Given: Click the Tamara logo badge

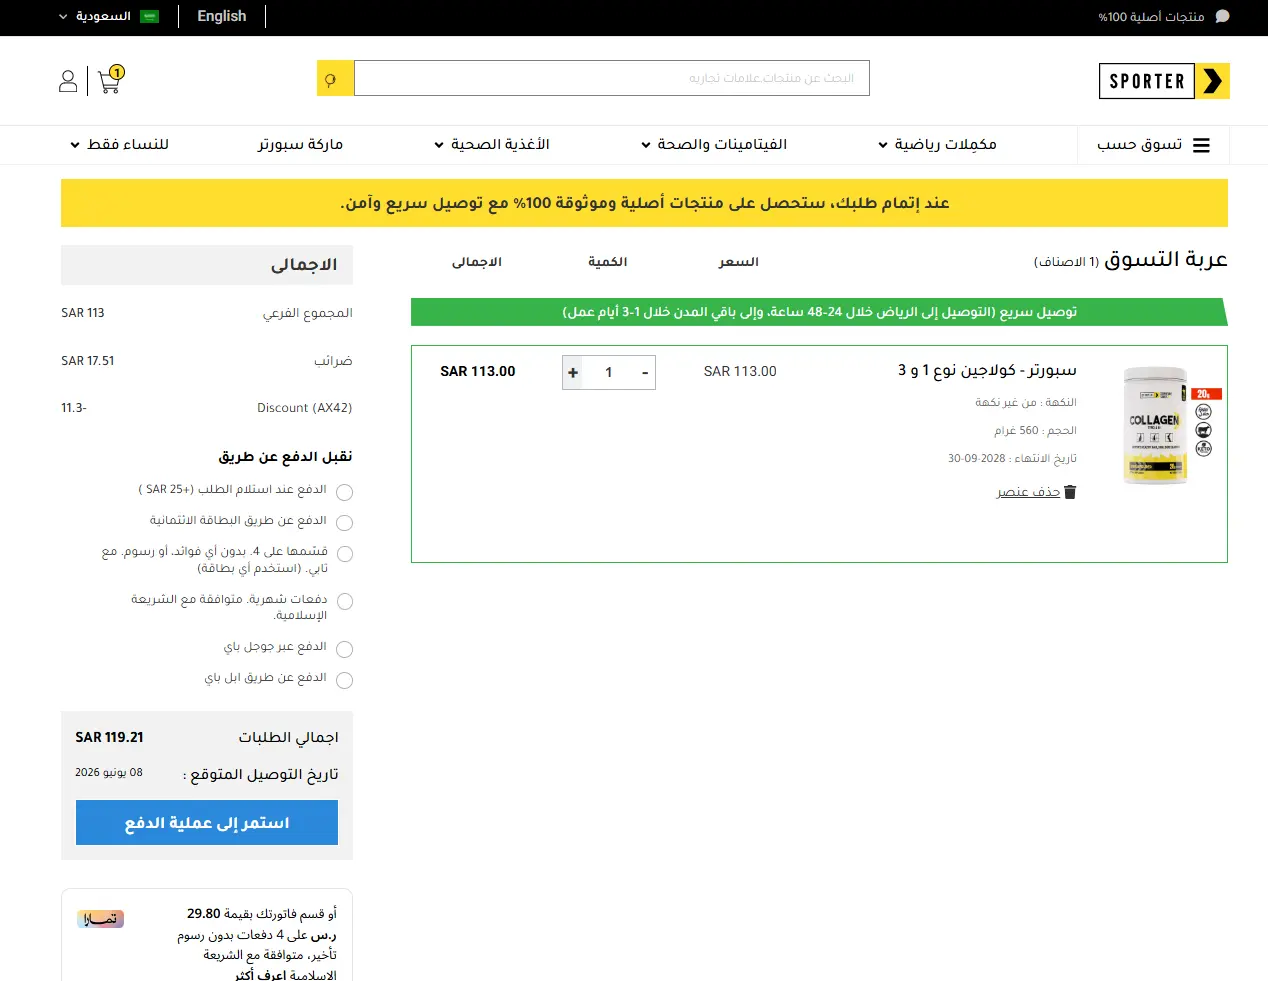Looking at the screenshot, I should (101, 919).
